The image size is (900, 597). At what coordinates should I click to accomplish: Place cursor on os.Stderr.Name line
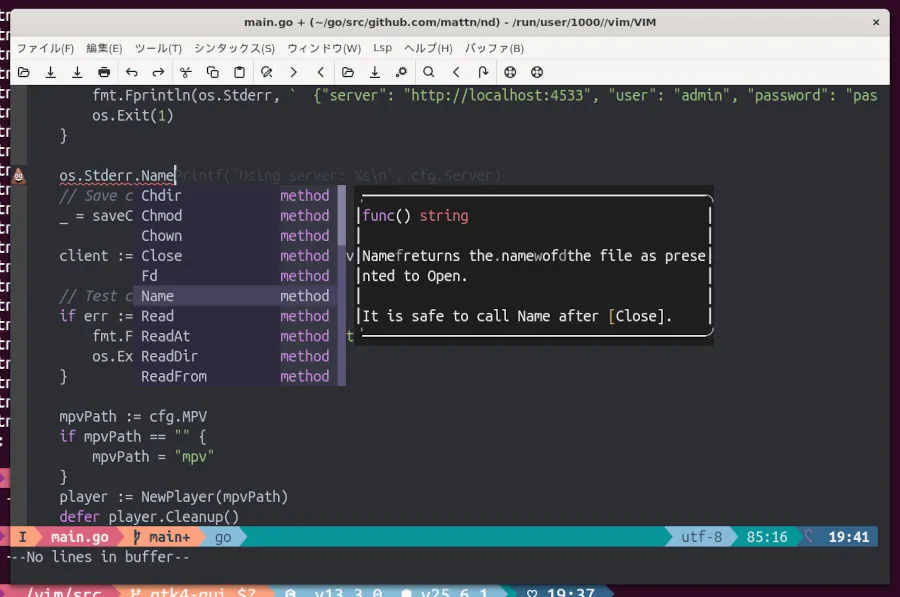pos(117,176)
